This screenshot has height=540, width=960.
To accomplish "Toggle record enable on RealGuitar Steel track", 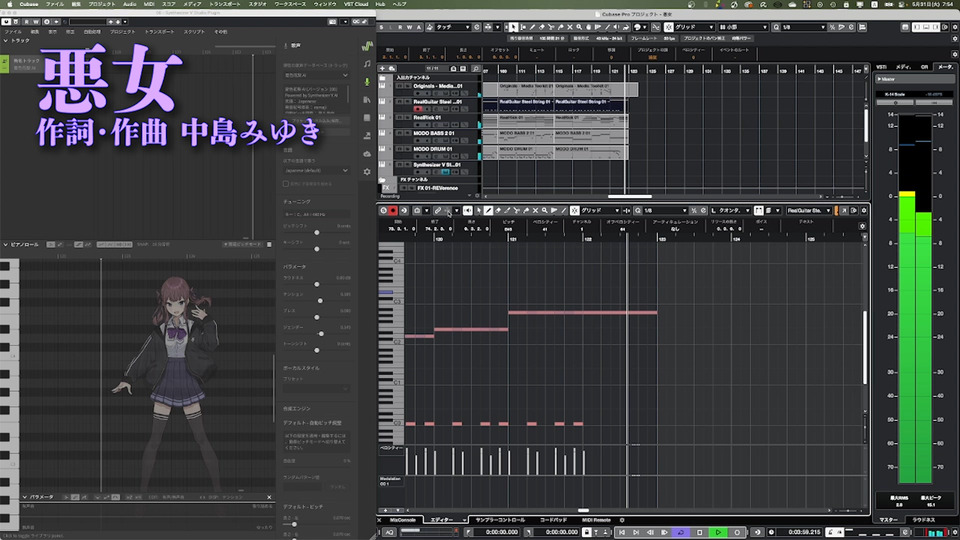I will pyautogui.click(x=418, y=109).
